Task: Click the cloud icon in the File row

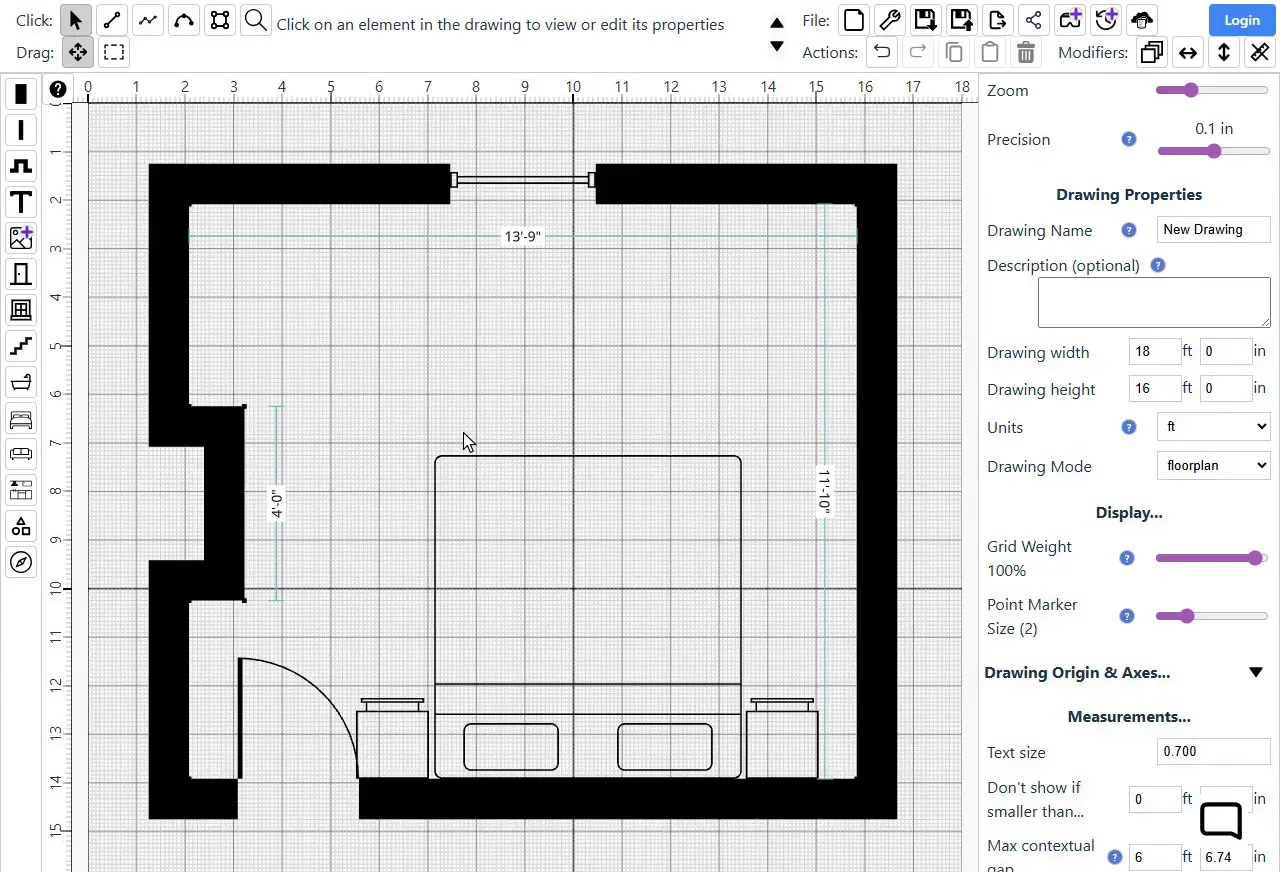Action: 1141,19
